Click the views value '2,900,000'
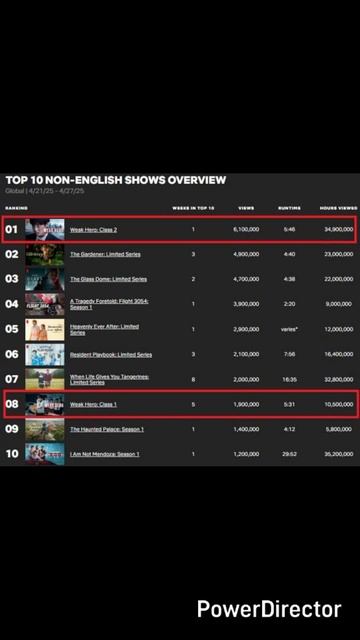Viewport: 360px width, 640px height. pyautogui.click(x=246, y=329)
